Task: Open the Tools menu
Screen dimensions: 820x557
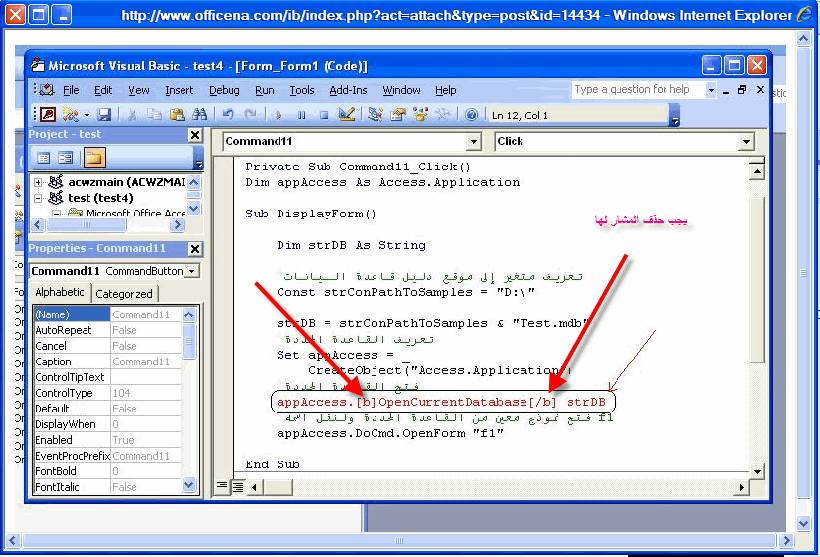Action: pyautogui.click(x=302, y=90)
